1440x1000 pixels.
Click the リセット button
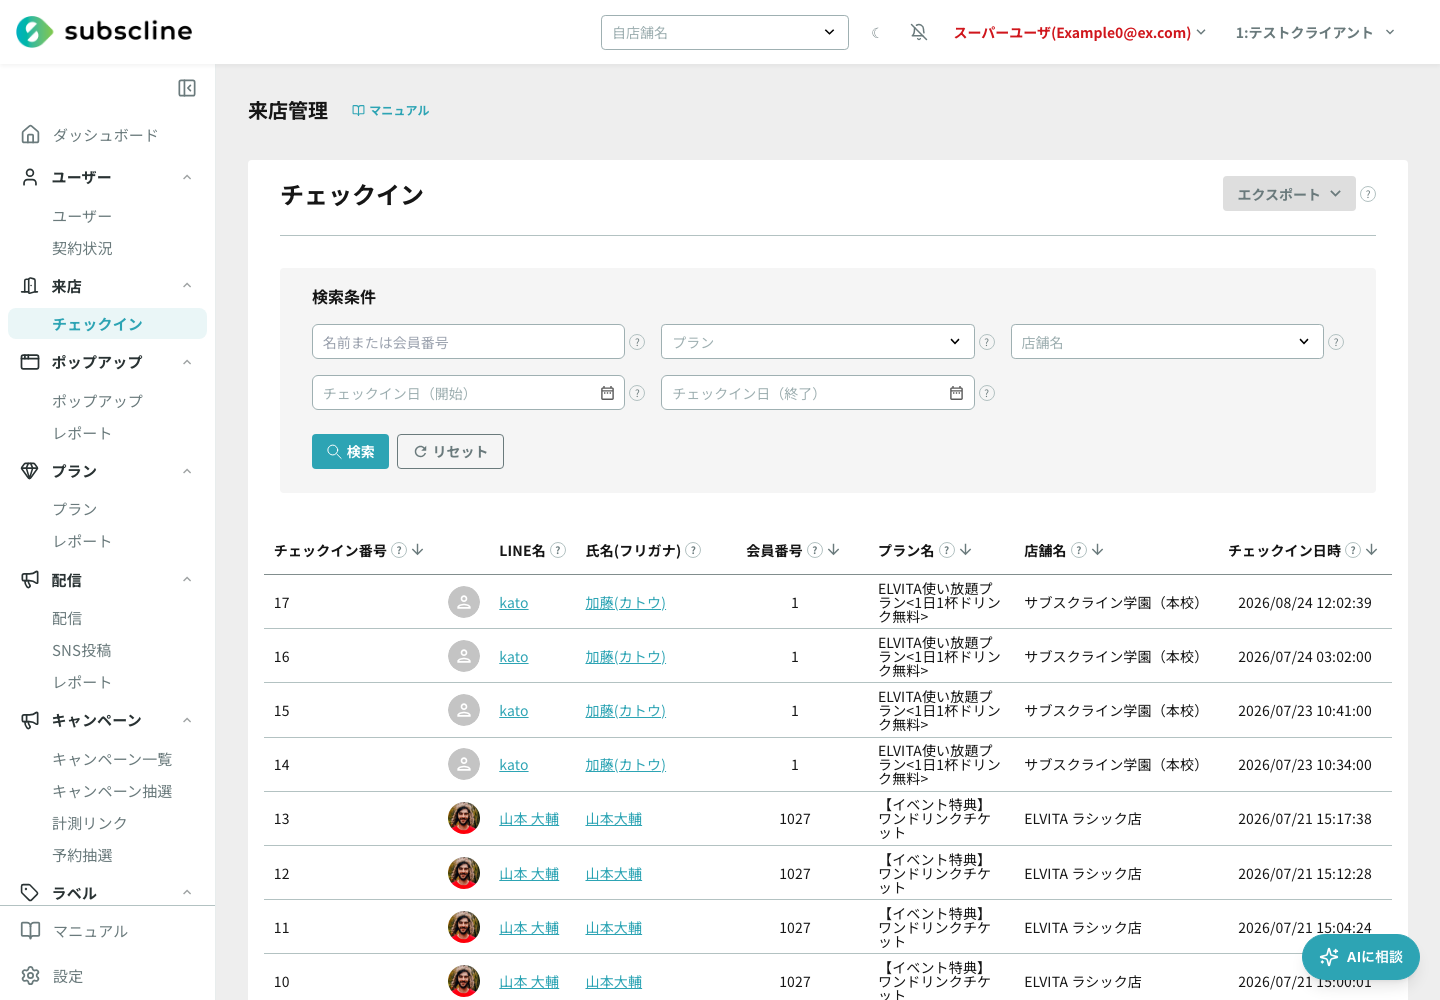click(450, 451)
